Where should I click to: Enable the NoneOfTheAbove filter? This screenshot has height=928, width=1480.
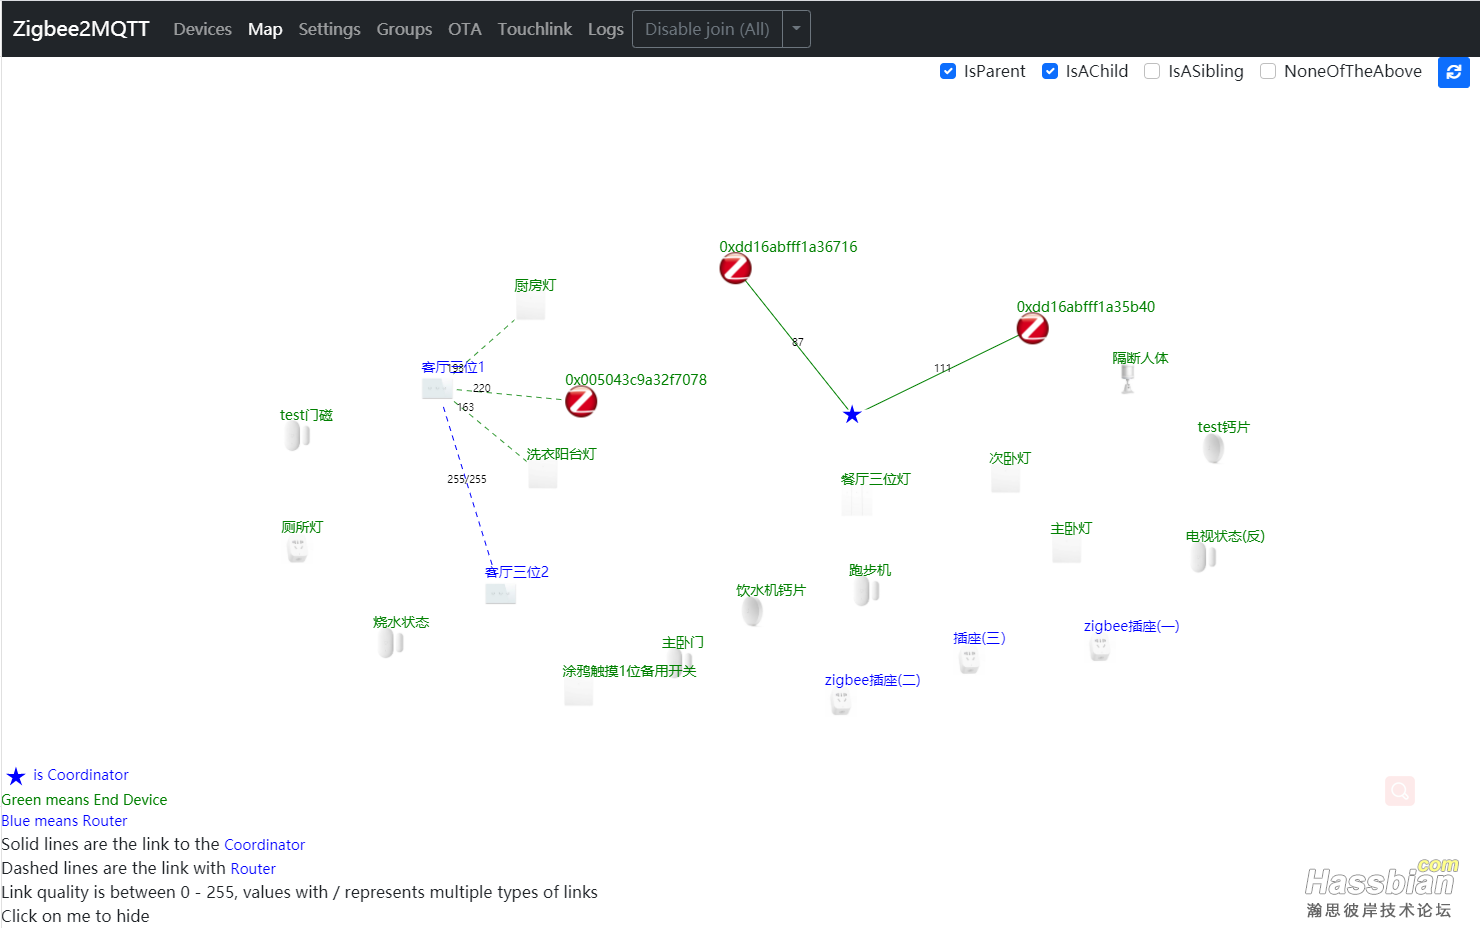[1268, 71]
